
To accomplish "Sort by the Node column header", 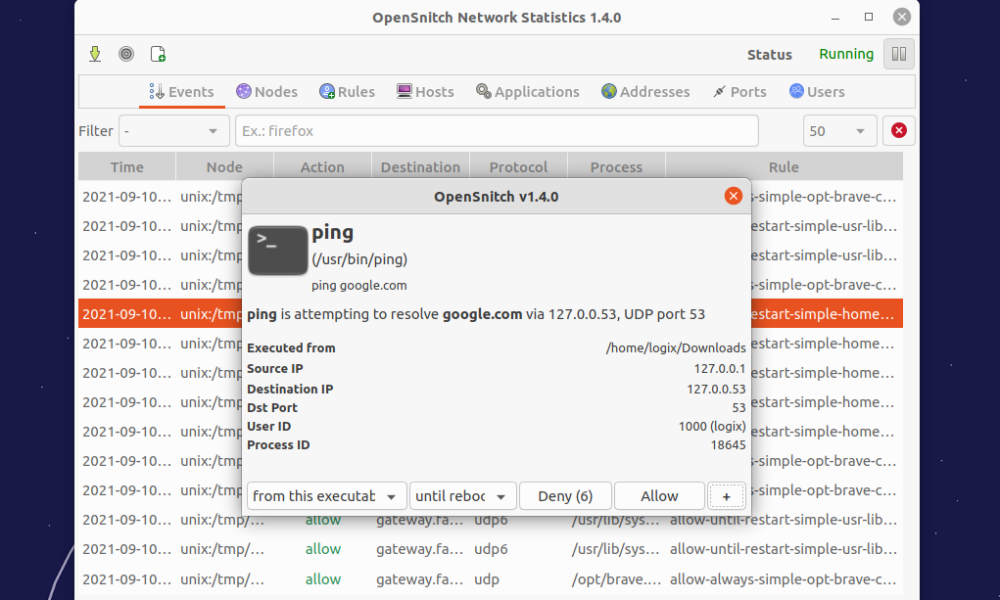I will (x=224, y=167).
